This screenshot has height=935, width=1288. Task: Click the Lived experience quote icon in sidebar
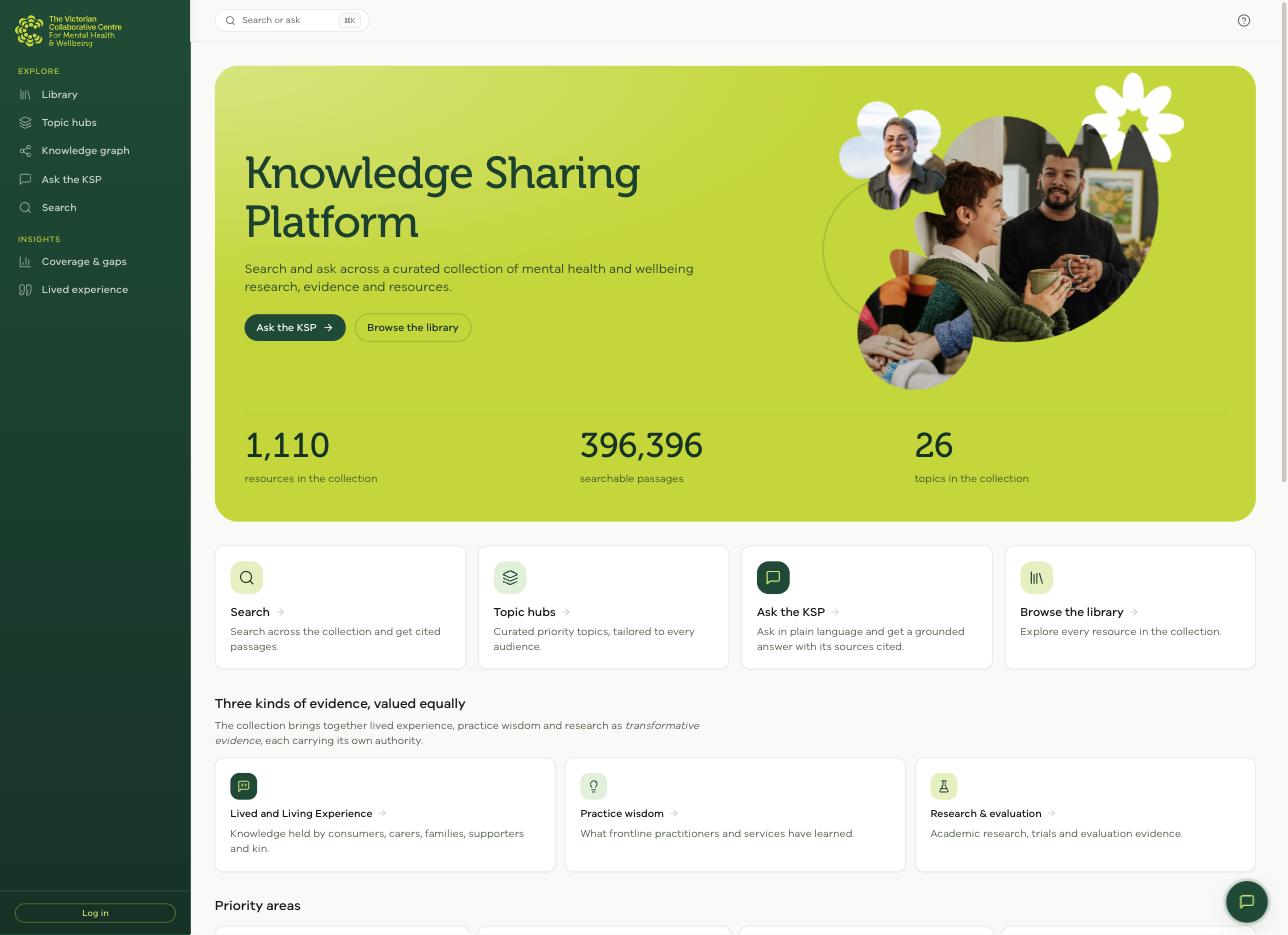(25, 289)
